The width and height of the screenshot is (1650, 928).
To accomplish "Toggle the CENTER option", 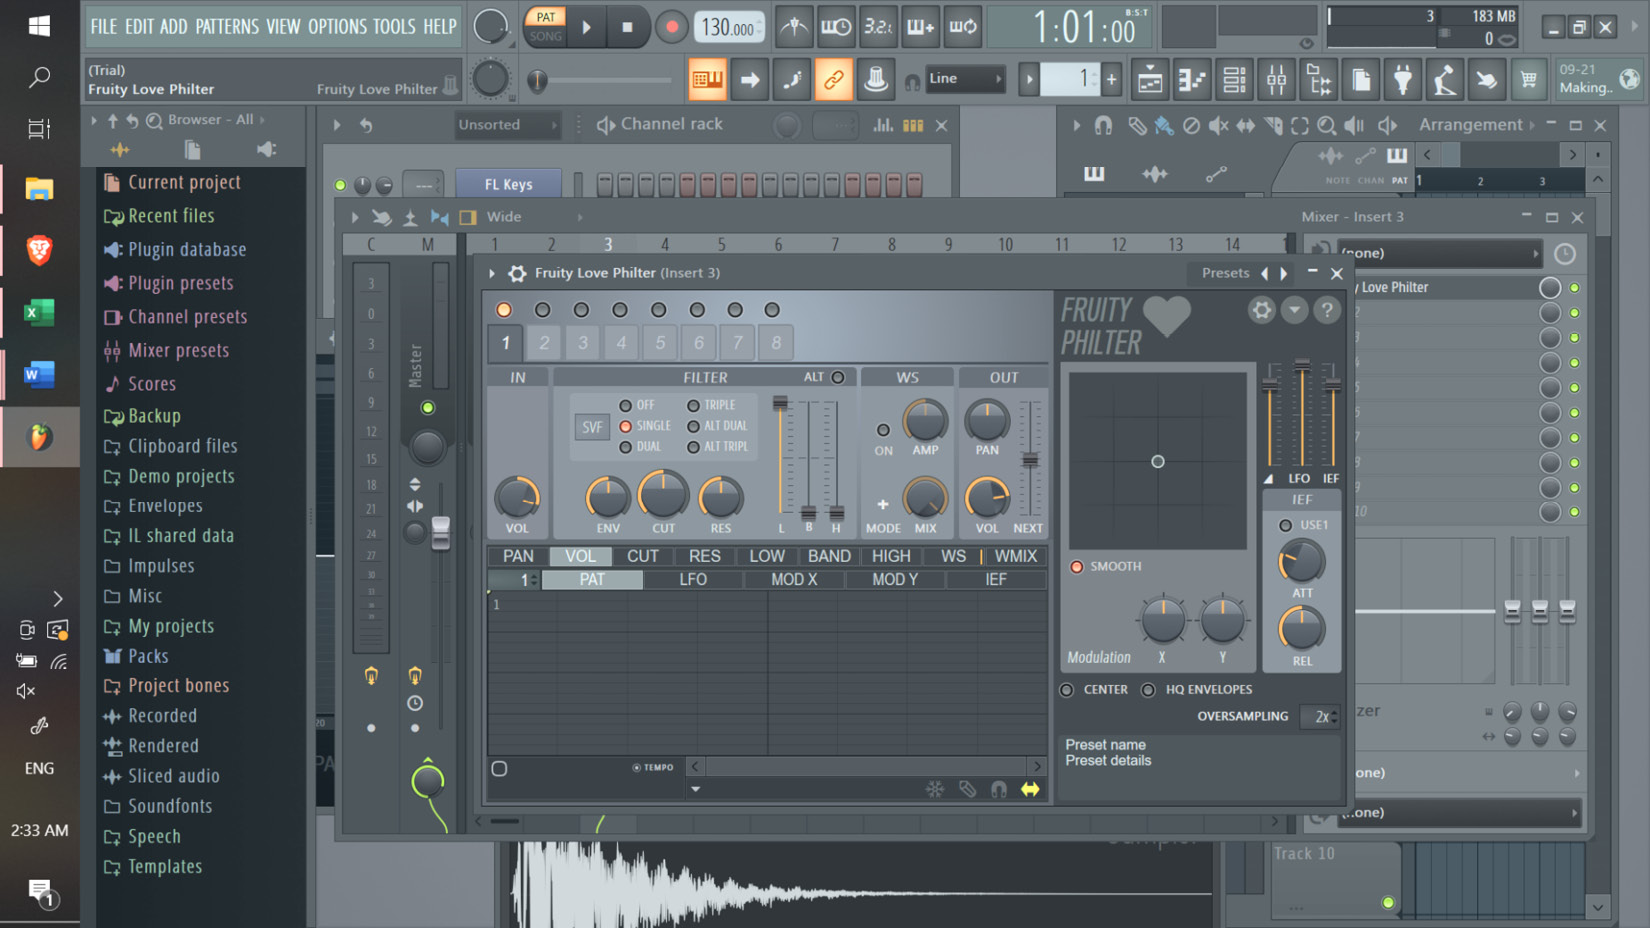I will tap(1067, 690).
